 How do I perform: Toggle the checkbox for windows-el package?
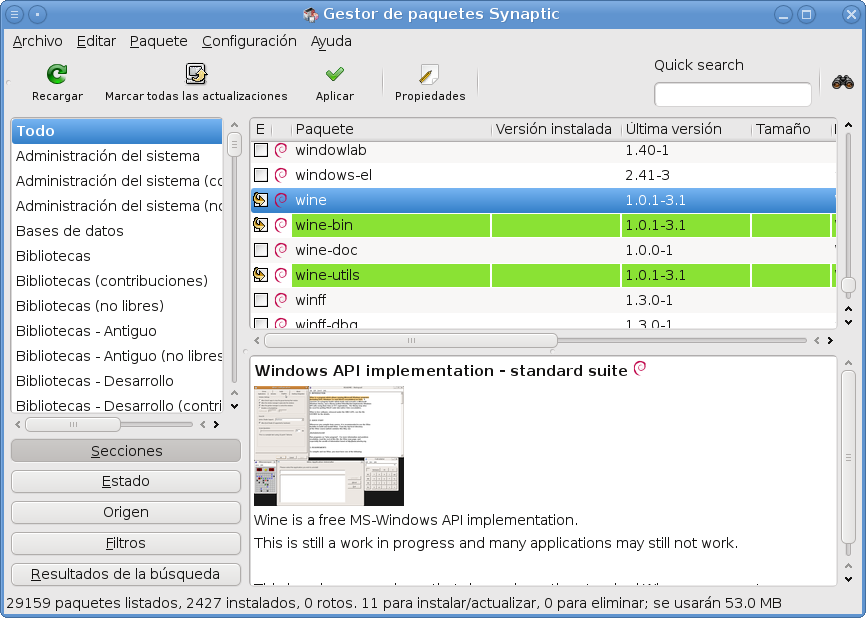[x=261, y=175]
